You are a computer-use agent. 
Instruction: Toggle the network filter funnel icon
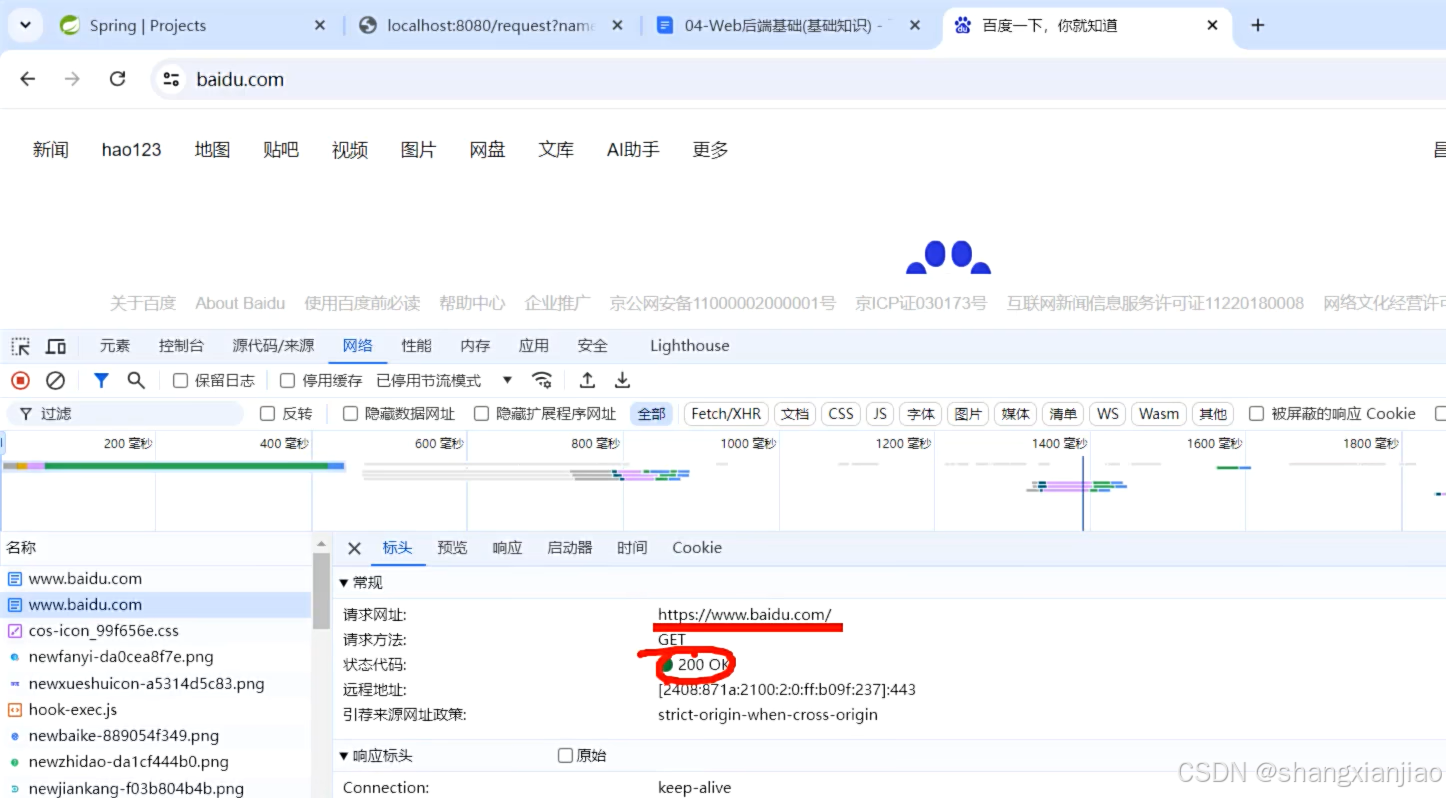click(x=101, y=380)
